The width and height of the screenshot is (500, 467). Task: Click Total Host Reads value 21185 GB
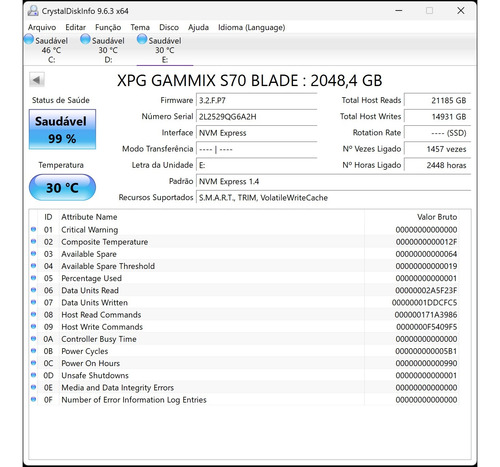(437, 100)
